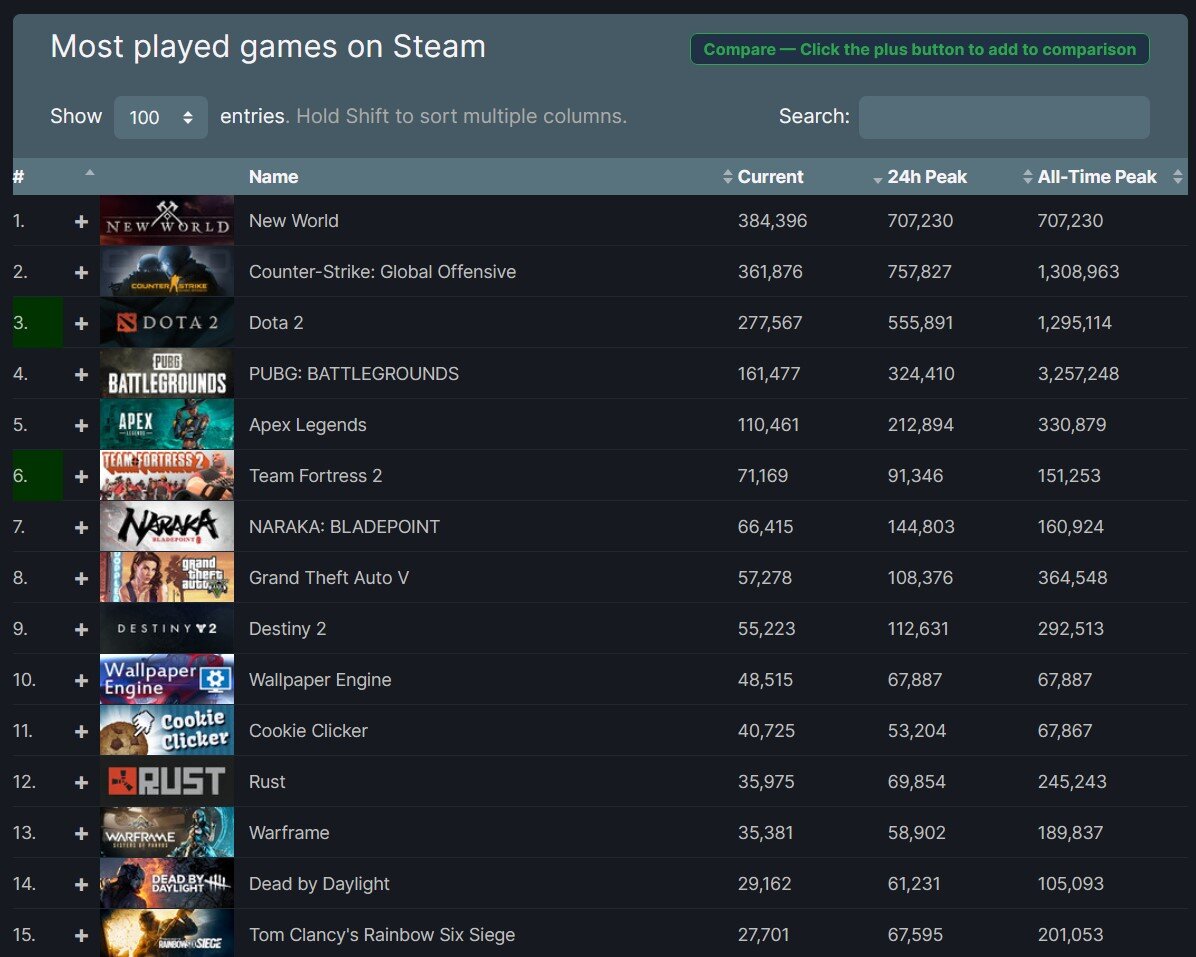This screenshot has height=957, width=1196.
Task: Click plus next to Grand Theft Auto V
Action: pos(82,579)
